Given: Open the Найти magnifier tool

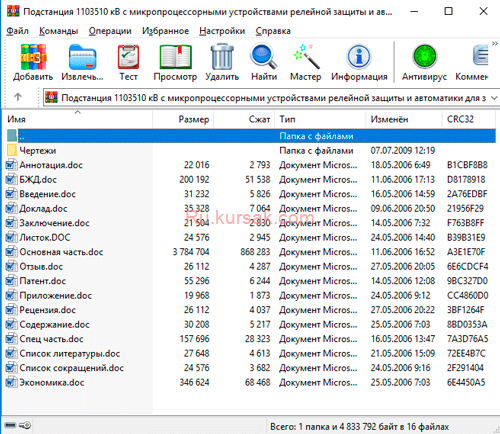Looking at the screenshot, I should pos(264,56).
